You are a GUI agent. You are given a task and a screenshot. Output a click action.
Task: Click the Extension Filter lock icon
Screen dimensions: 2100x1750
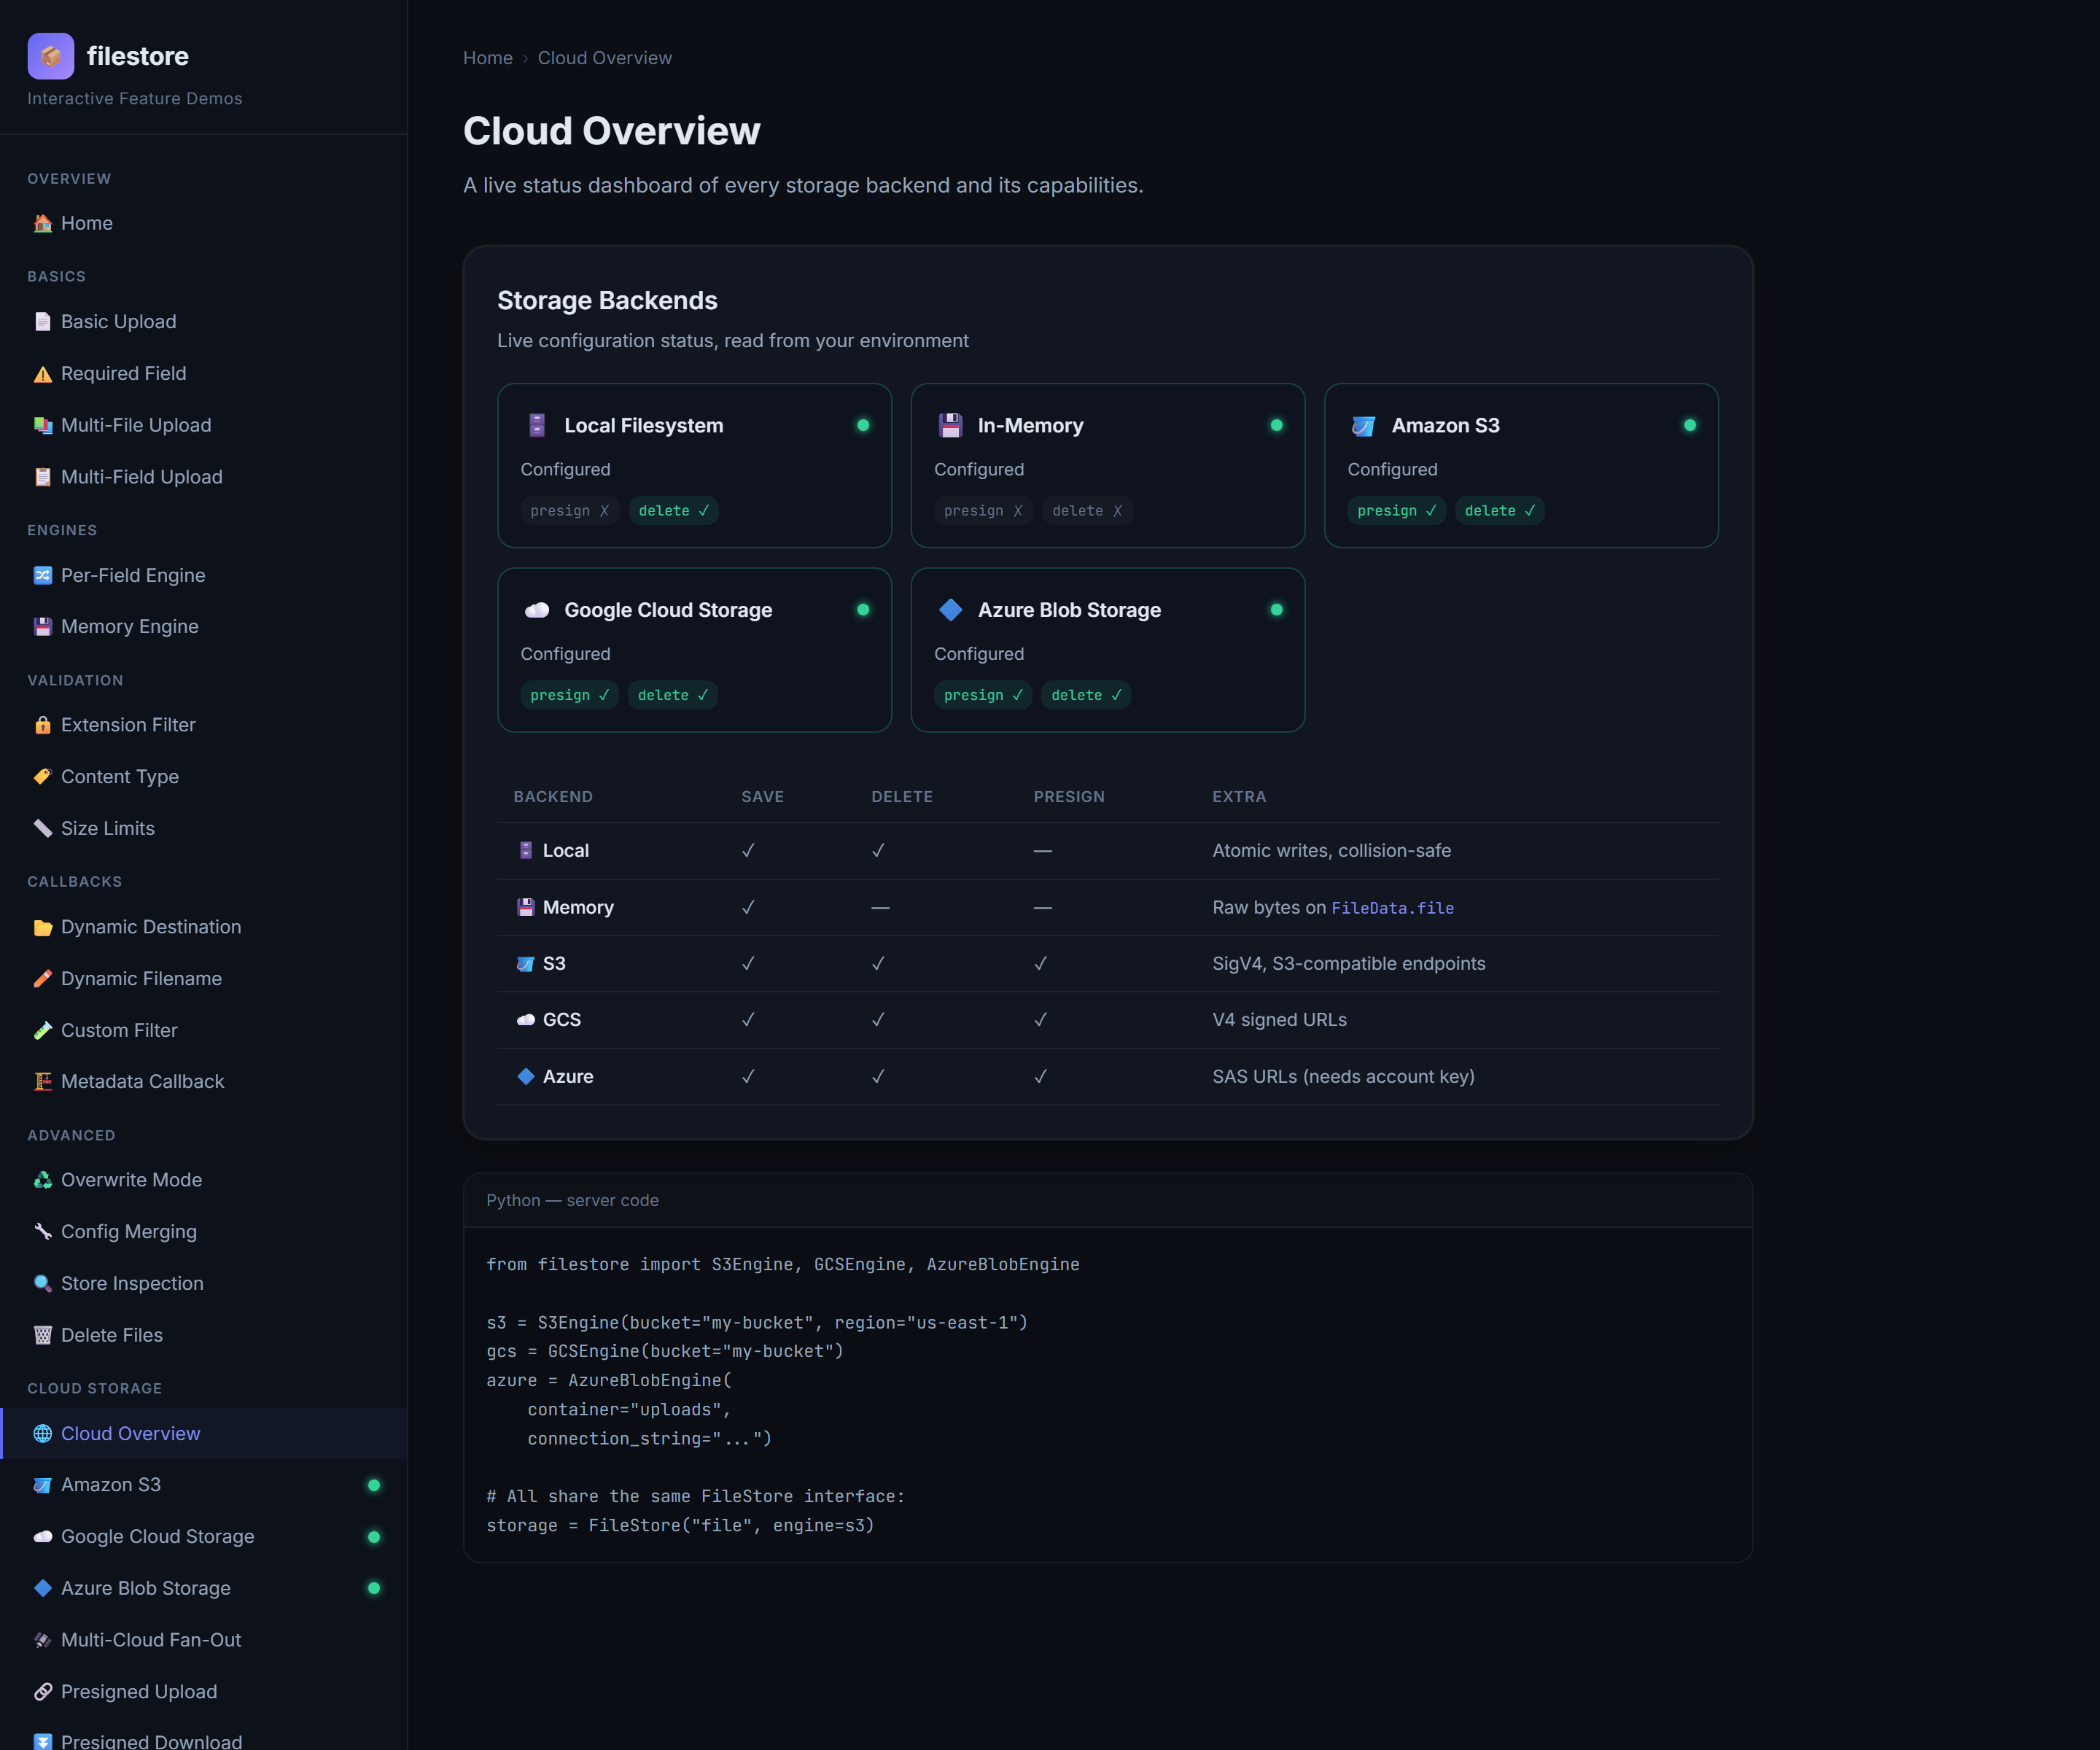tap(42, 725)
